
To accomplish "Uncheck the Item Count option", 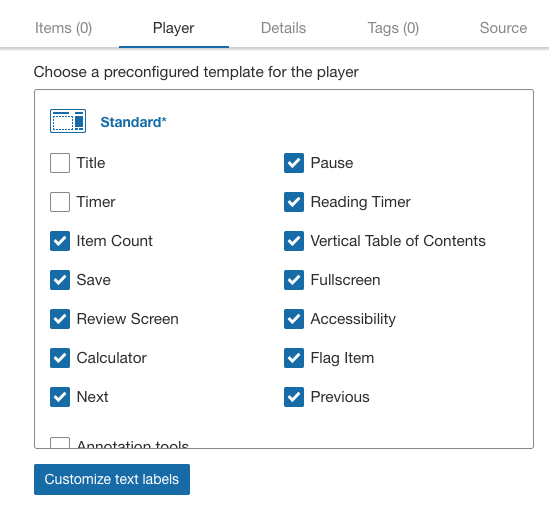I will 60,241.
